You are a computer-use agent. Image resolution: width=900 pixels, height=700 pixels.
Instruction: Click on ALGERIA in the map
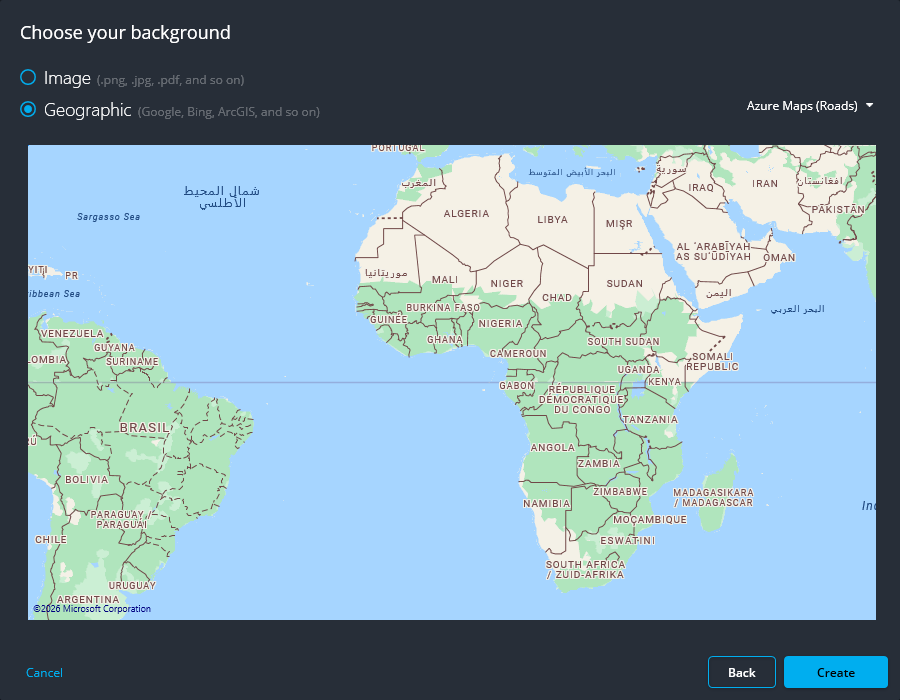pyautogui.click(x=466, y=213)
